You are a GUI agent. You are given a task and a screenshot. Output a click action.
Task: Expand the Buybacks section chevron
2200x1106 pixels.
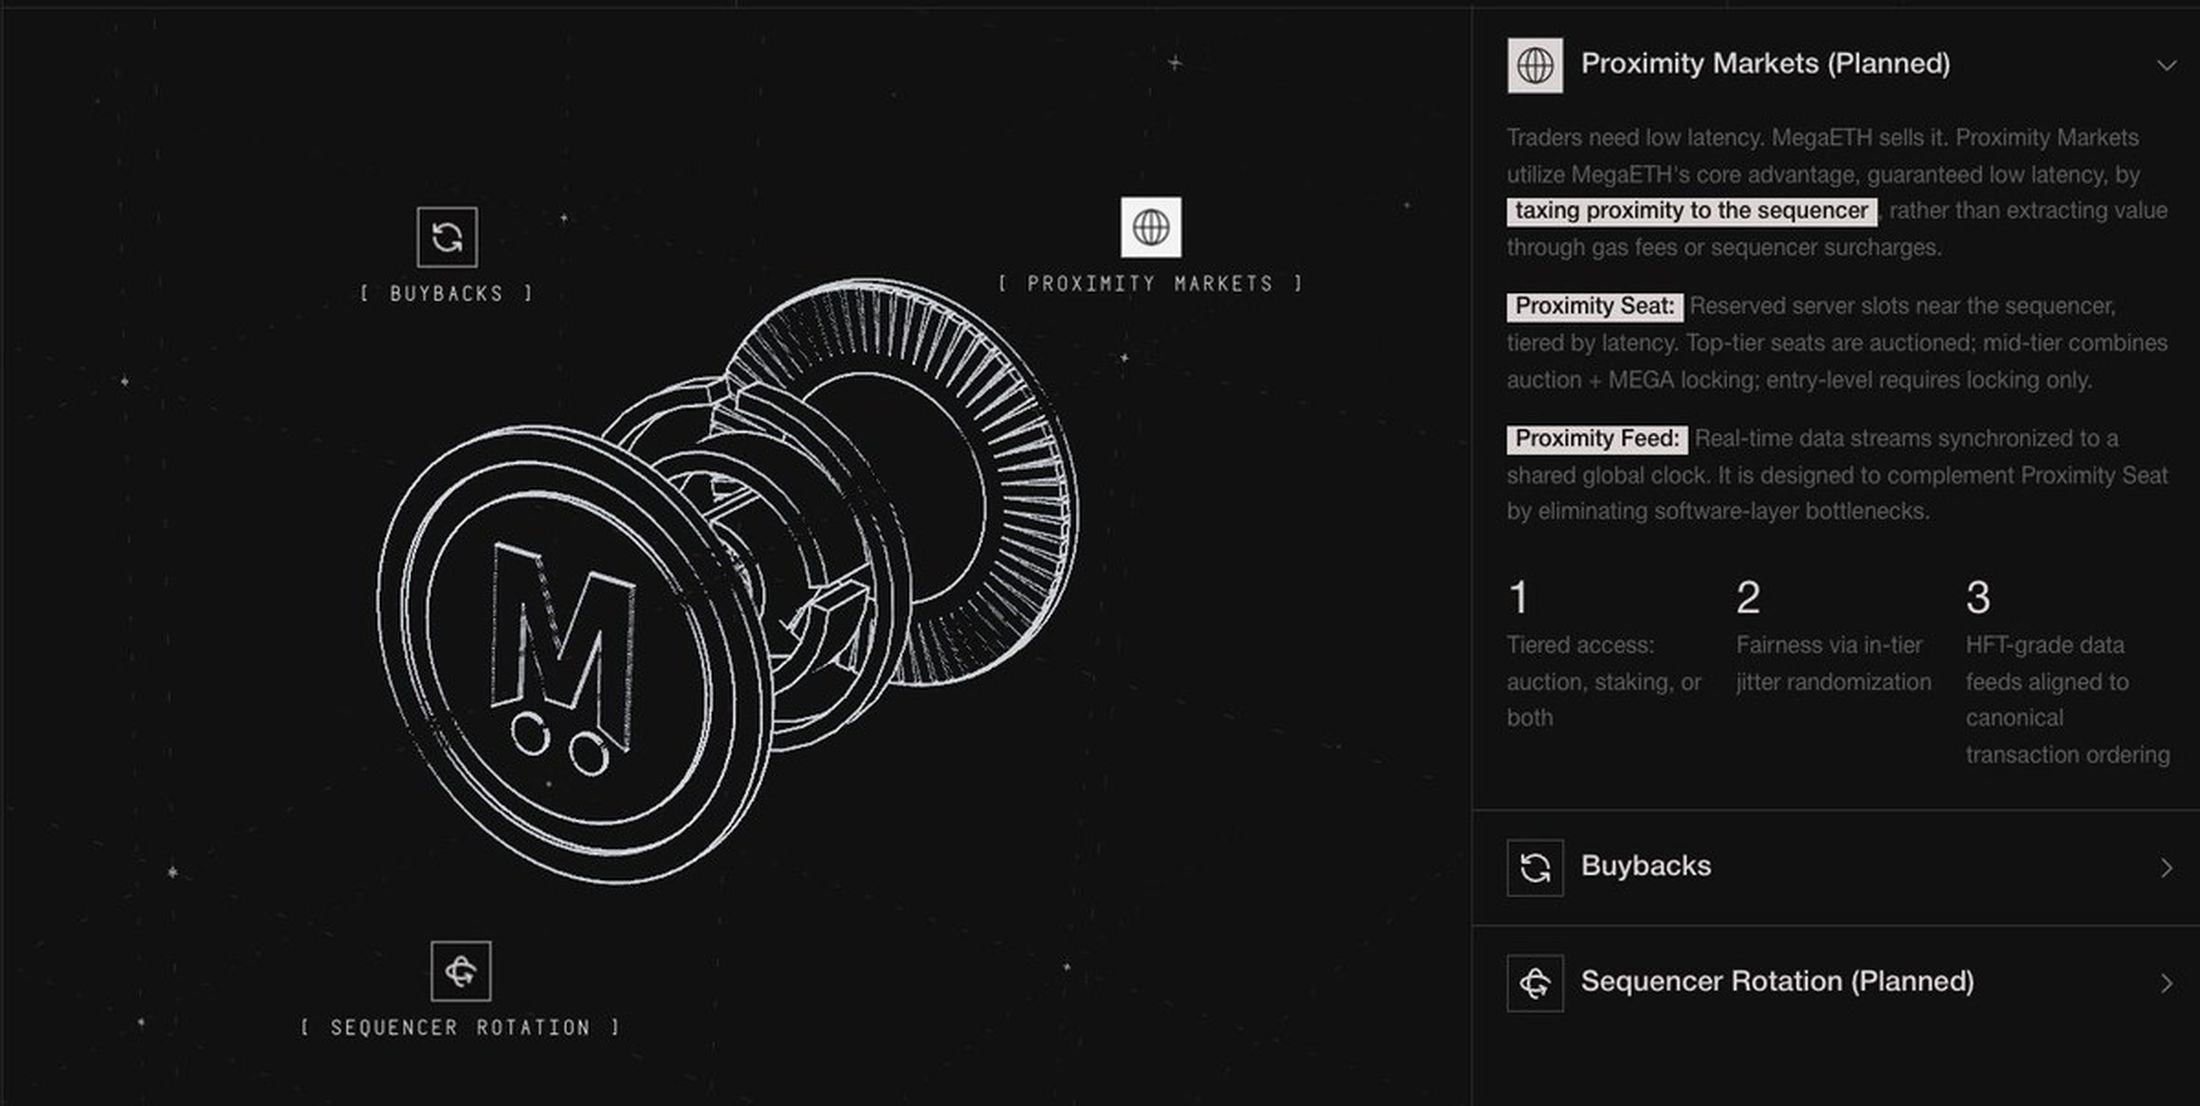click(x=2166, y=868)
